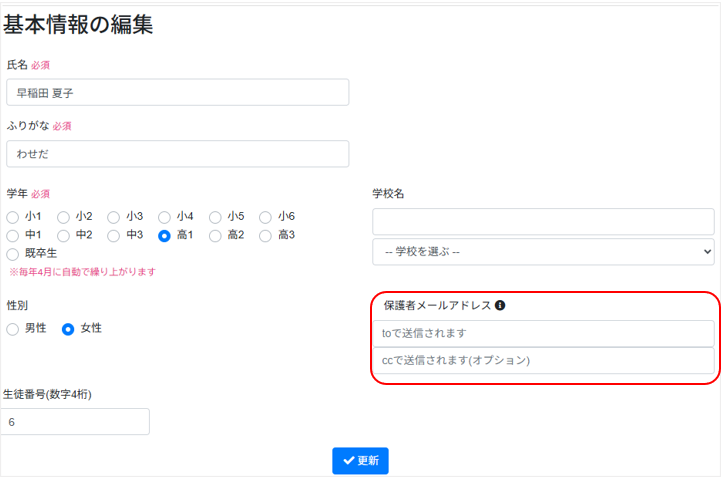Click the 学校名 text field
This screenshot has width=724, height=482.
coord(543,221)
